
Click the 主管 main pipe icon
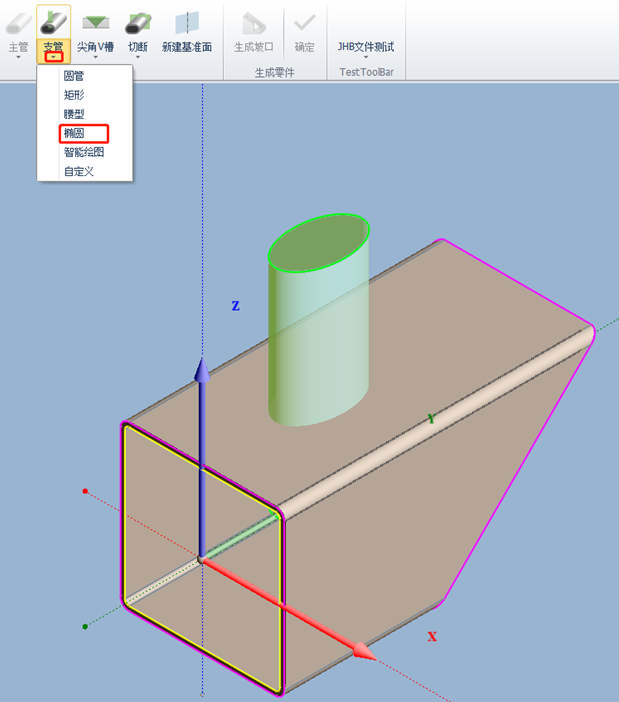pos(18,22)
